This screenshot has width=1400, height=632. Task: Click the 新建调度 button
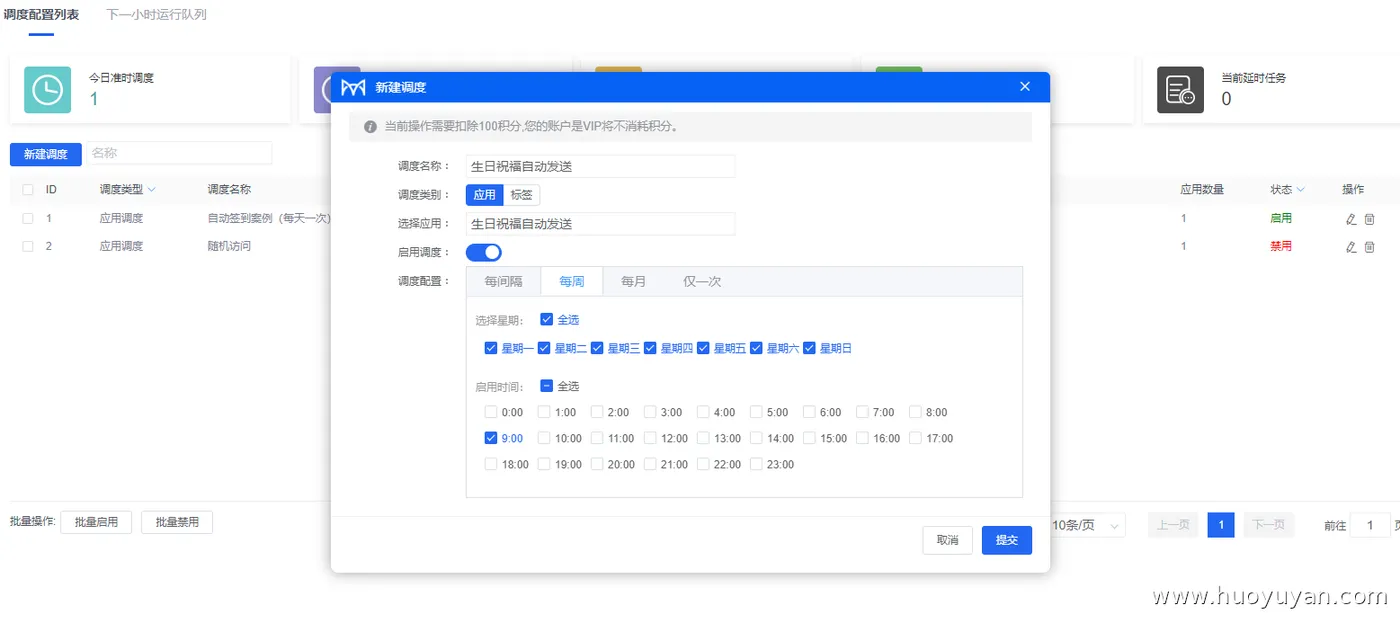pos(46,154)
